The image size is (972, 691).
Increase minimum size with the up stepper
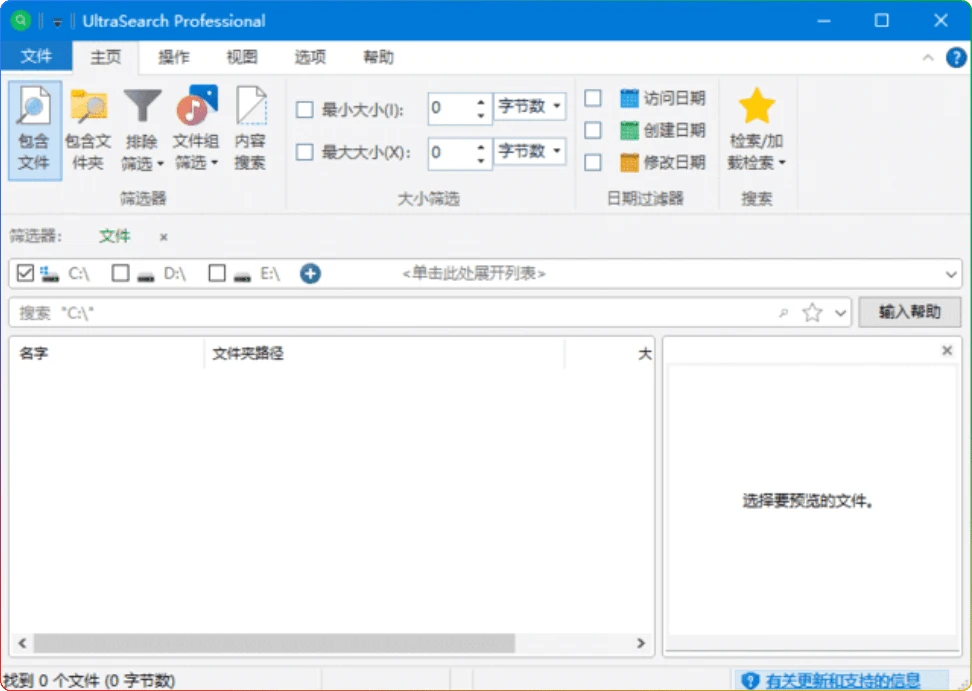coord(482,101)
